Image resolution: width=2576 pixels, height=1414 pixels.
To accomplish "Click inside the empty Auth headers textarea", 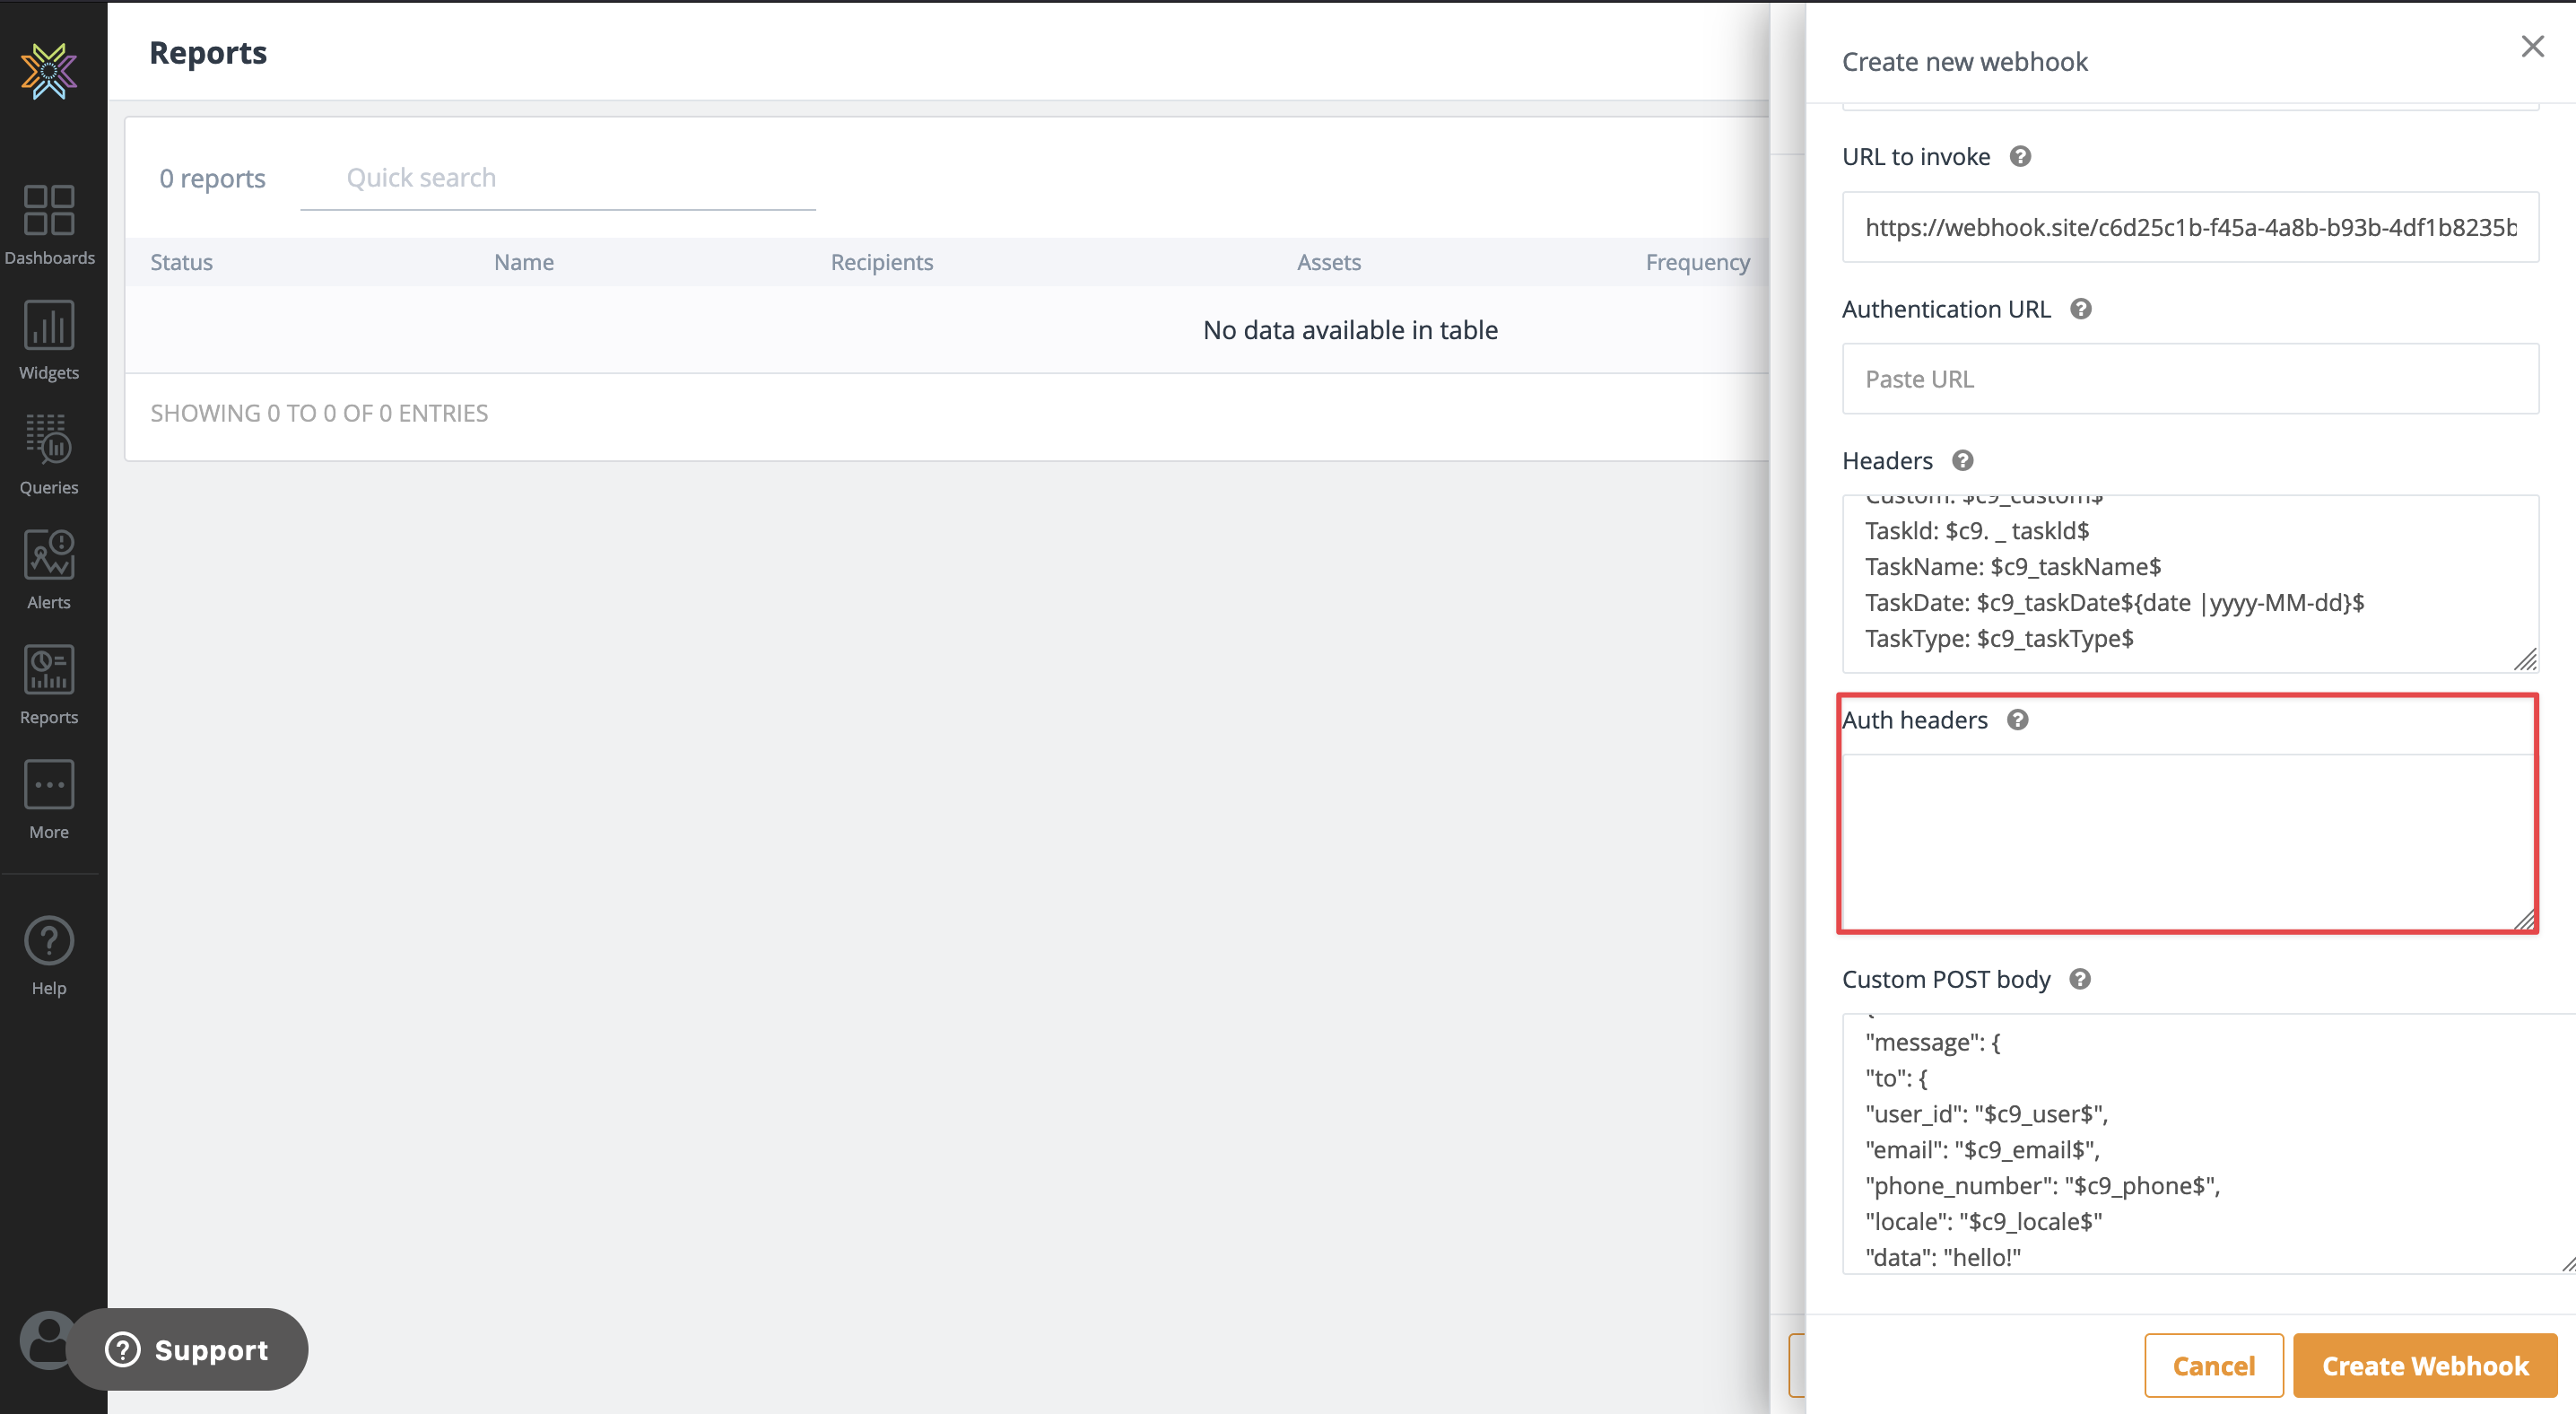I will 2188,840.
